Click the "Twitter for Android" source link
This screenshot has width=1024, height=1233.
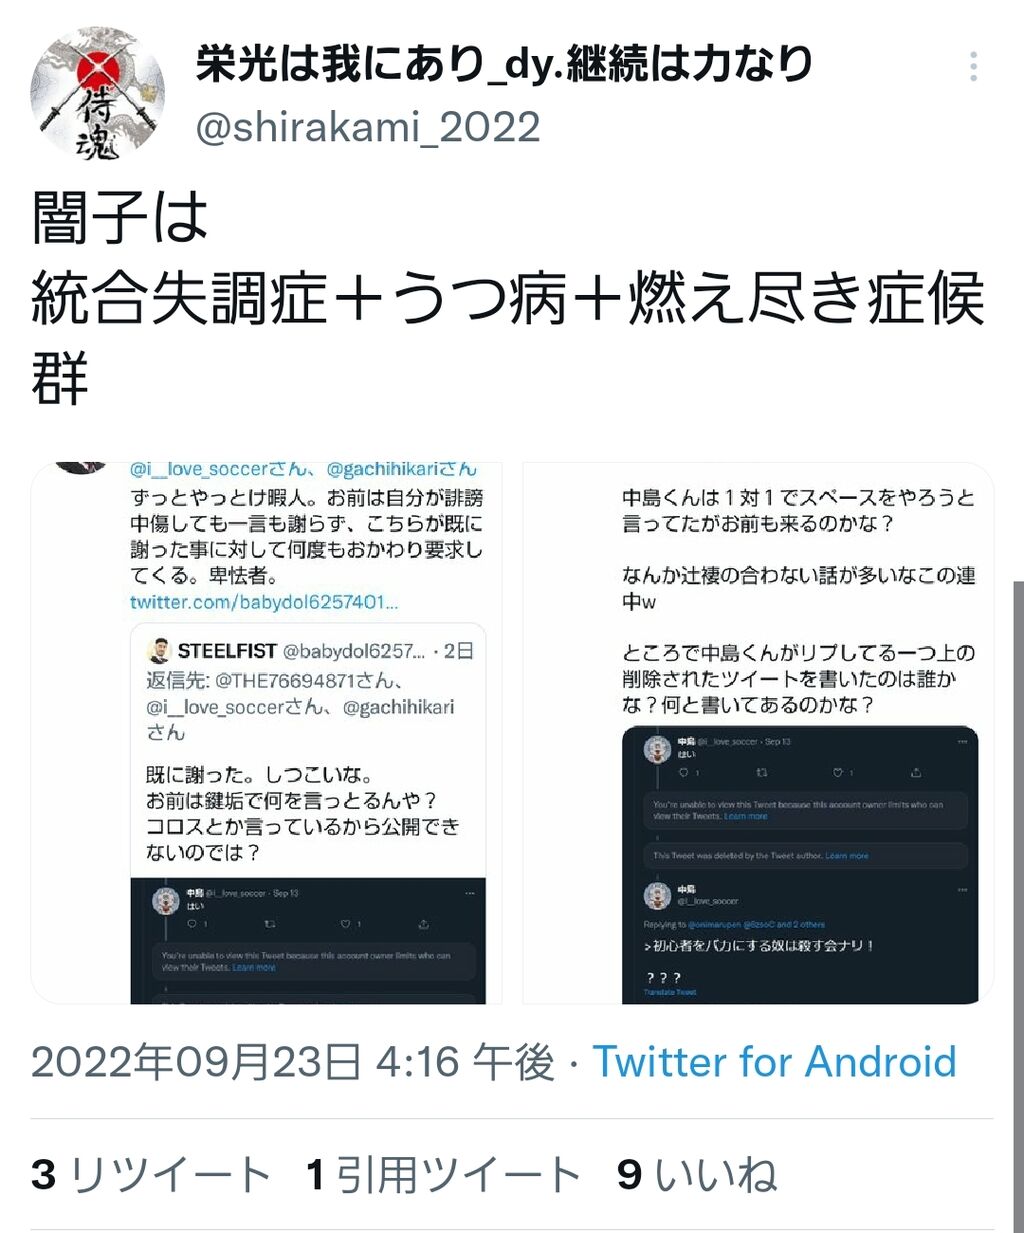coord(775,1062)
